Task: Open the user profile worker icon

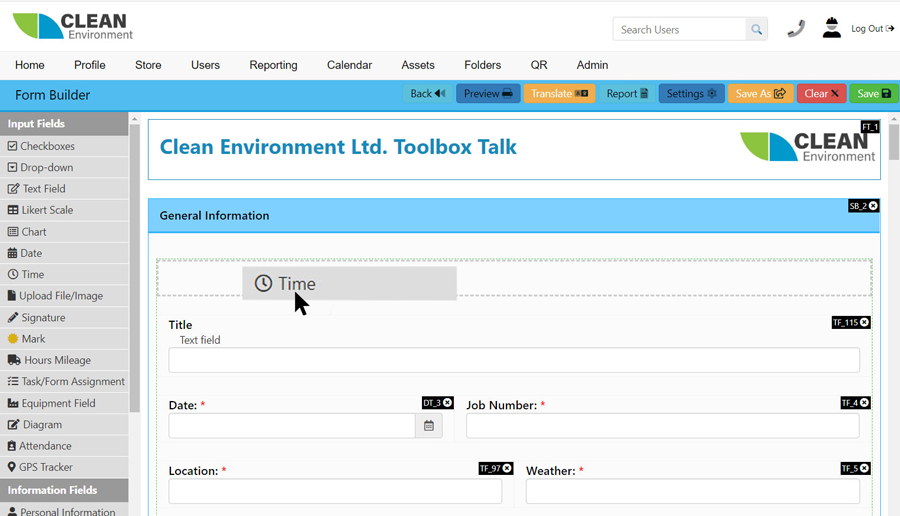Action: click(x=831, y=28)
